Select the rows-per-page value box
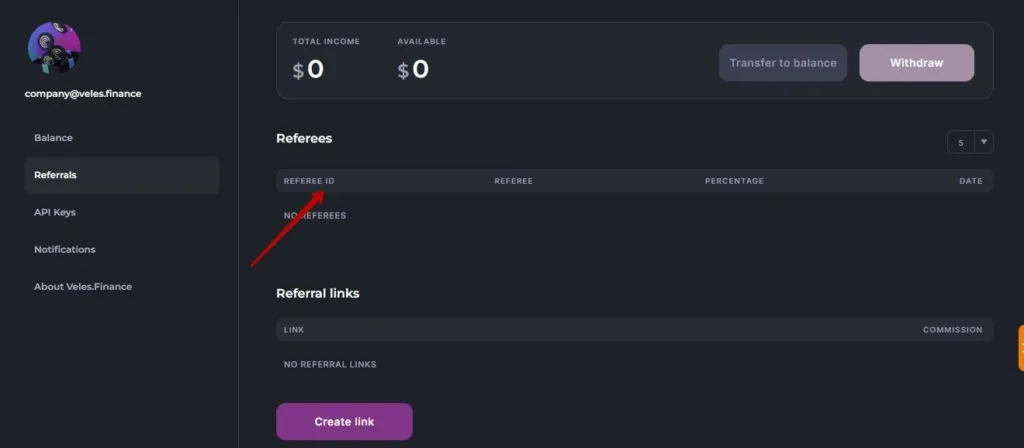 point(961,143)
